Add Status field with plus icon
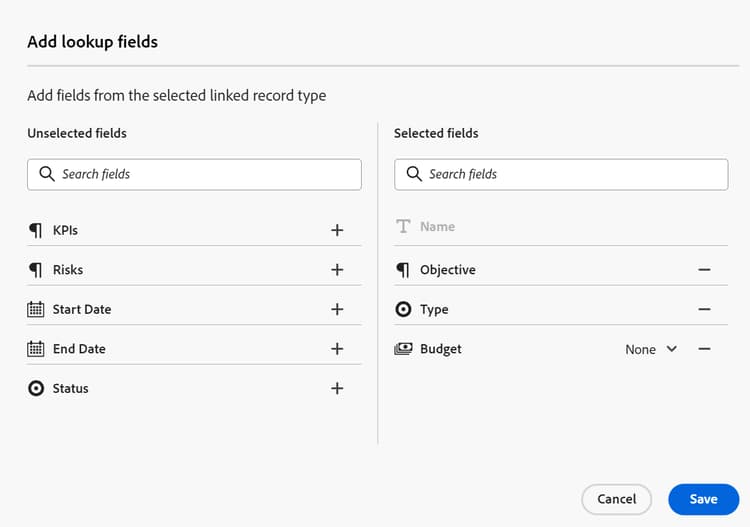 pos(337,388)
